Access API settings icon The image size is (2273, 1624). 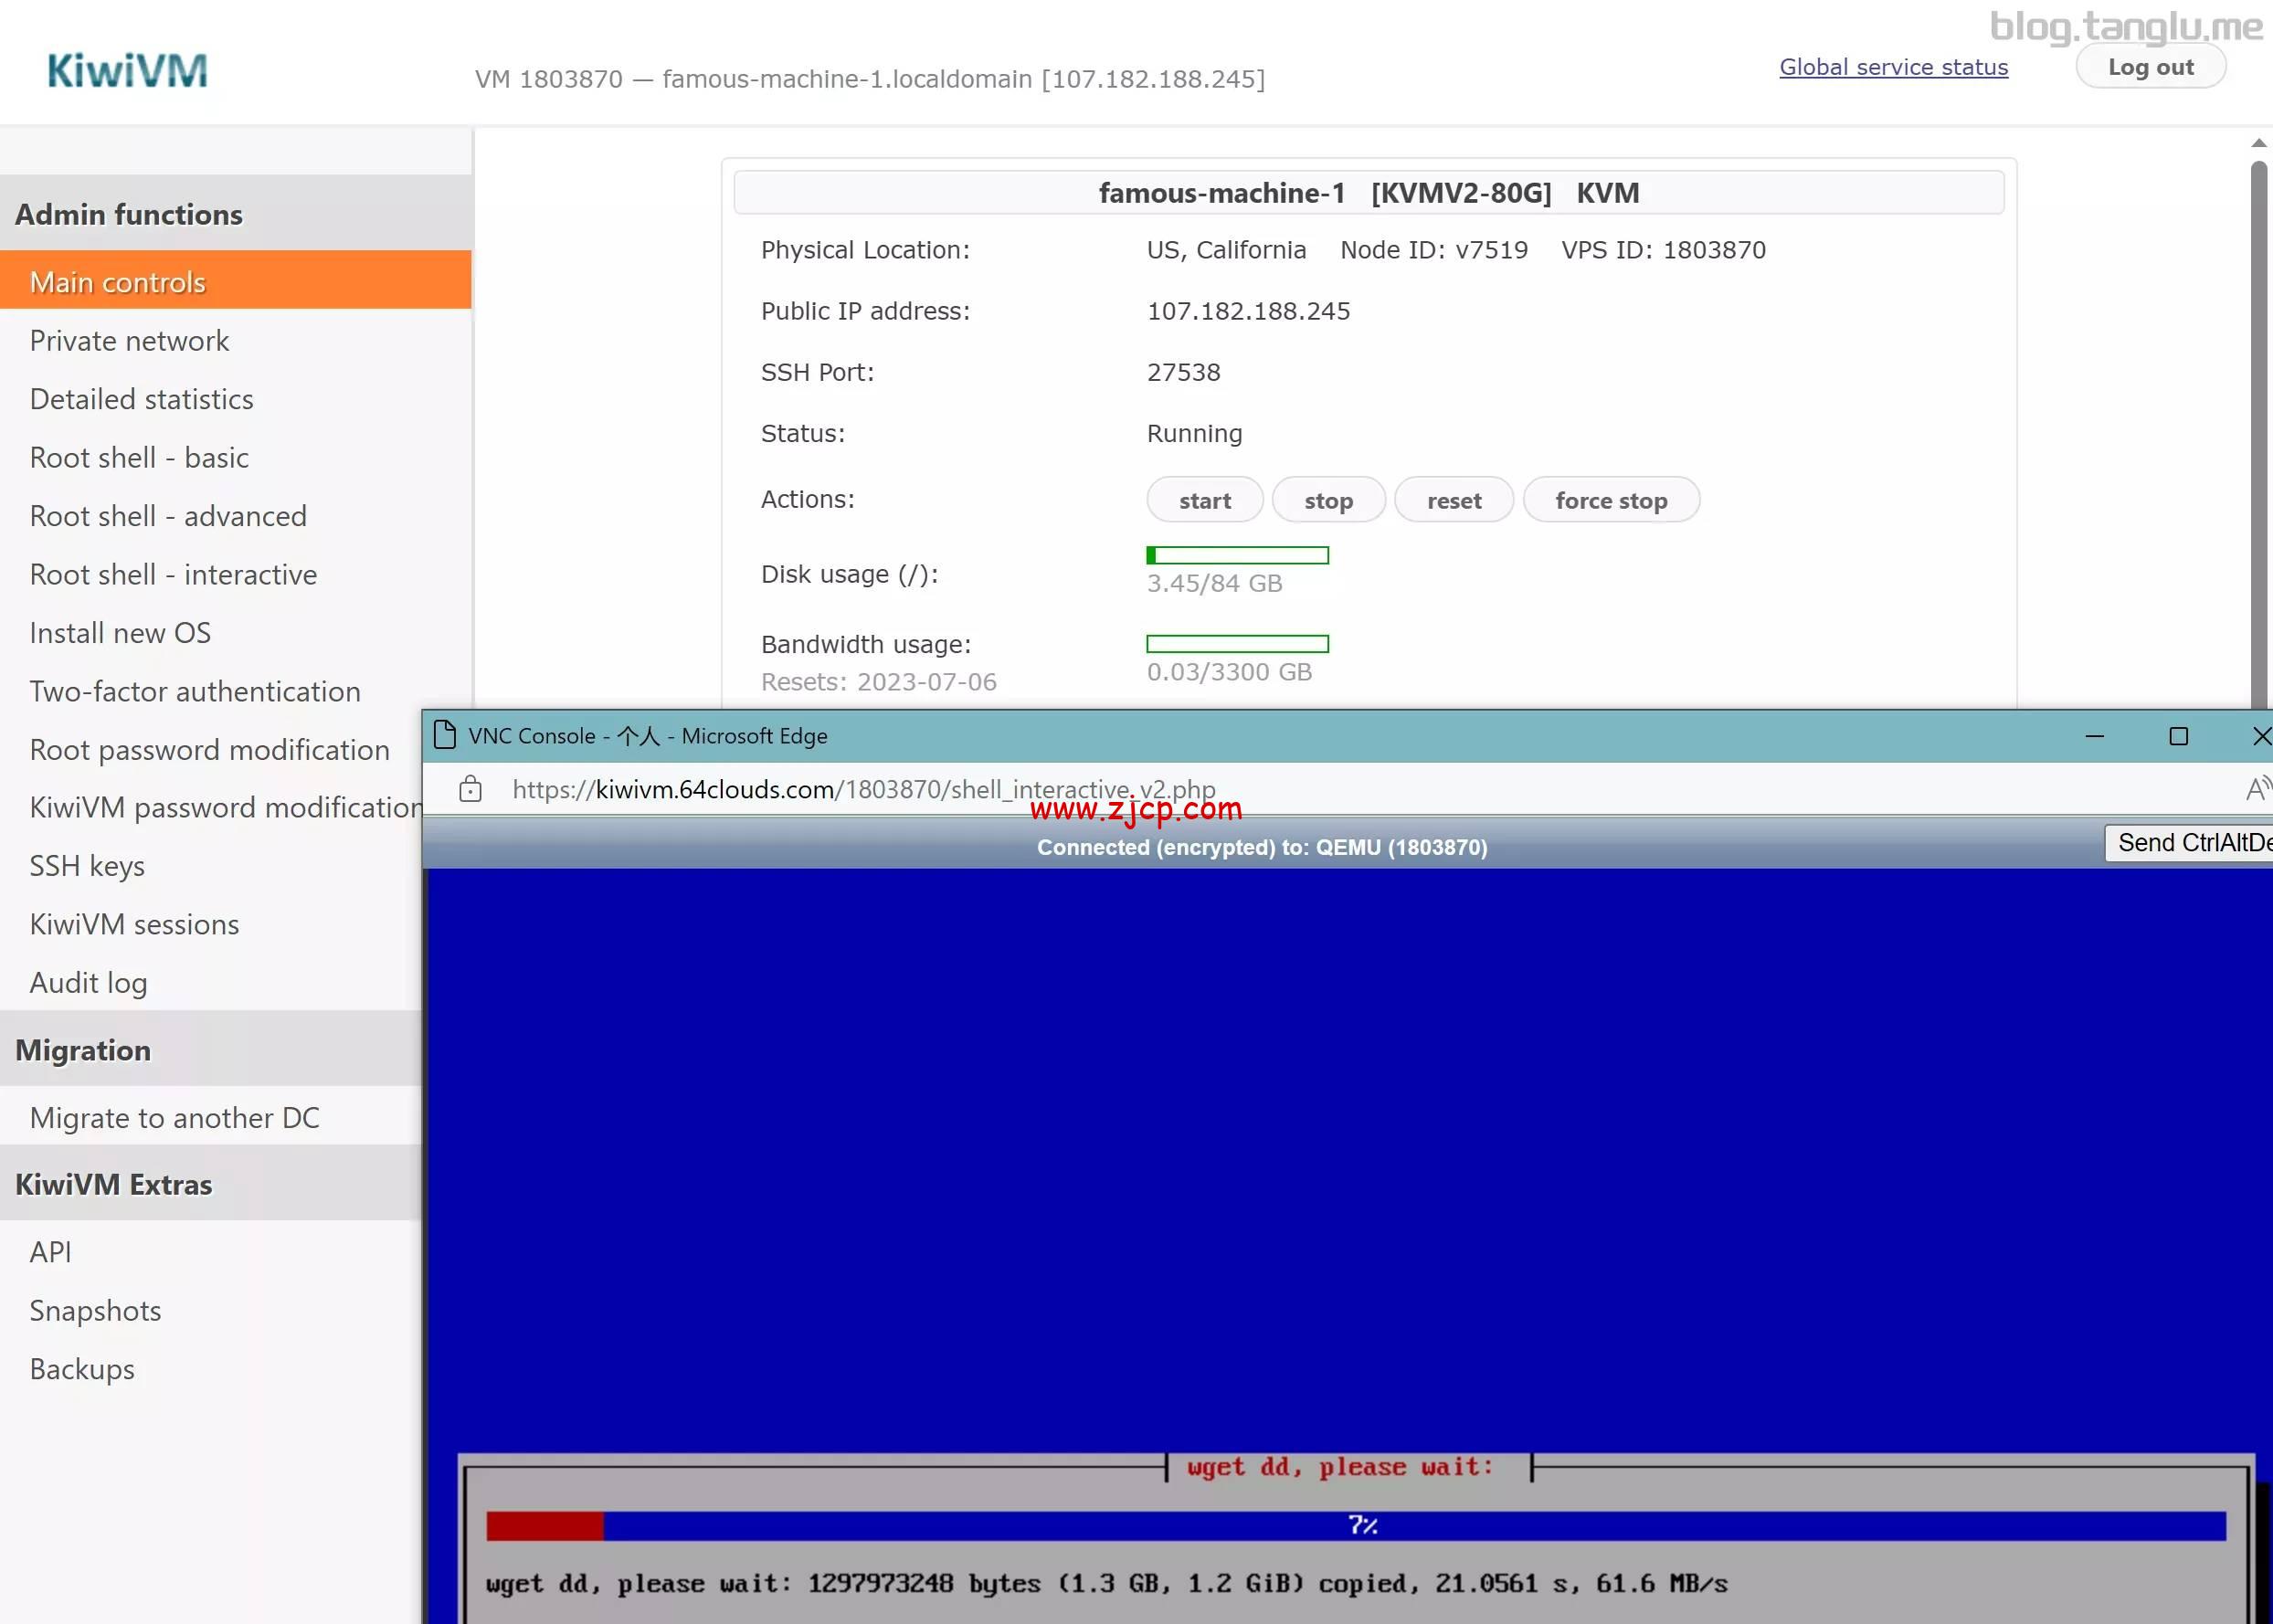coord(51,1250)
